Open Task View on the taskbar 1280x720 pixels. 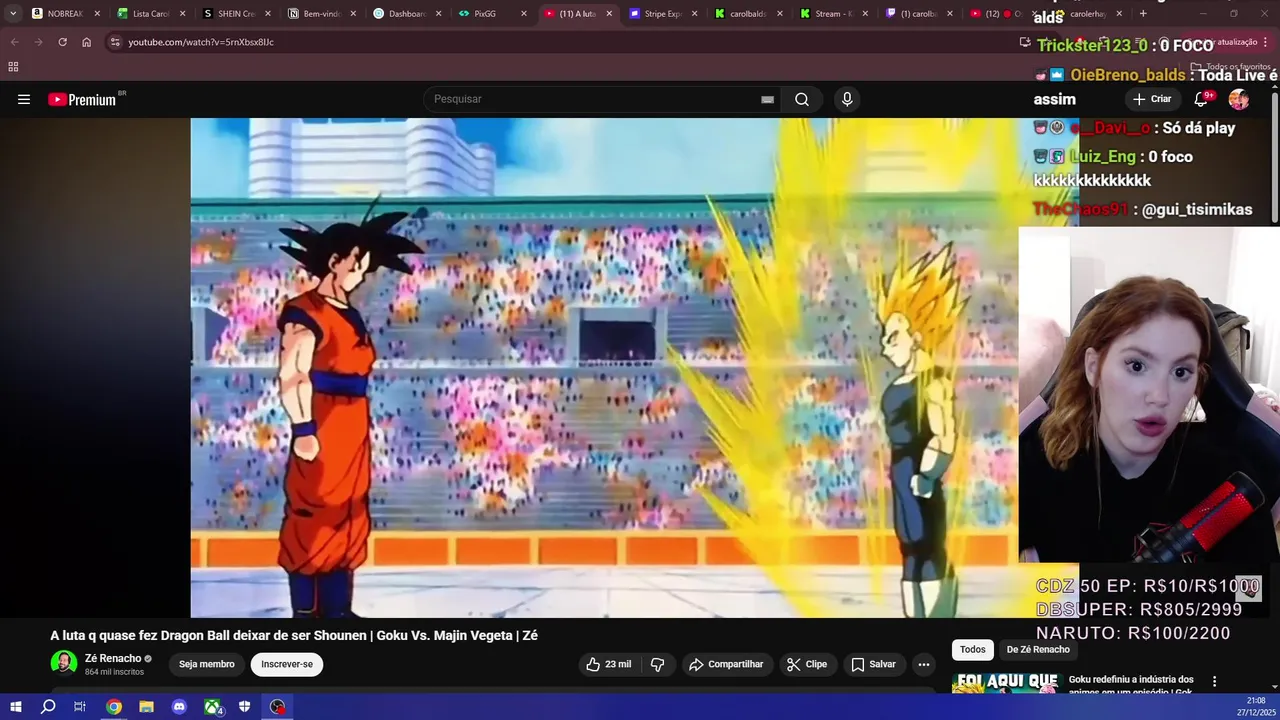80,707
